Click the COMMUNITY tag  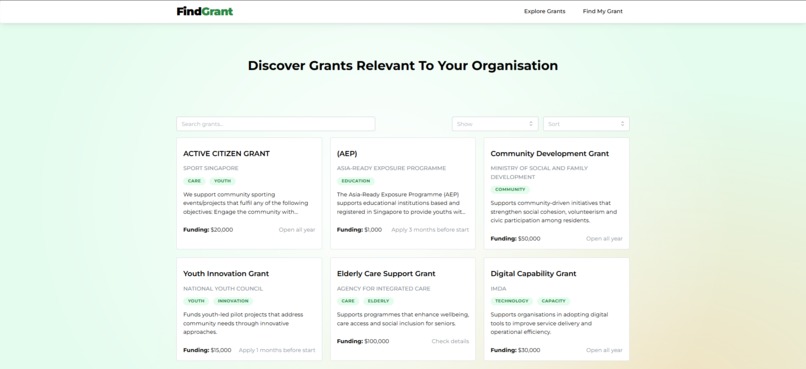point(510,190)
